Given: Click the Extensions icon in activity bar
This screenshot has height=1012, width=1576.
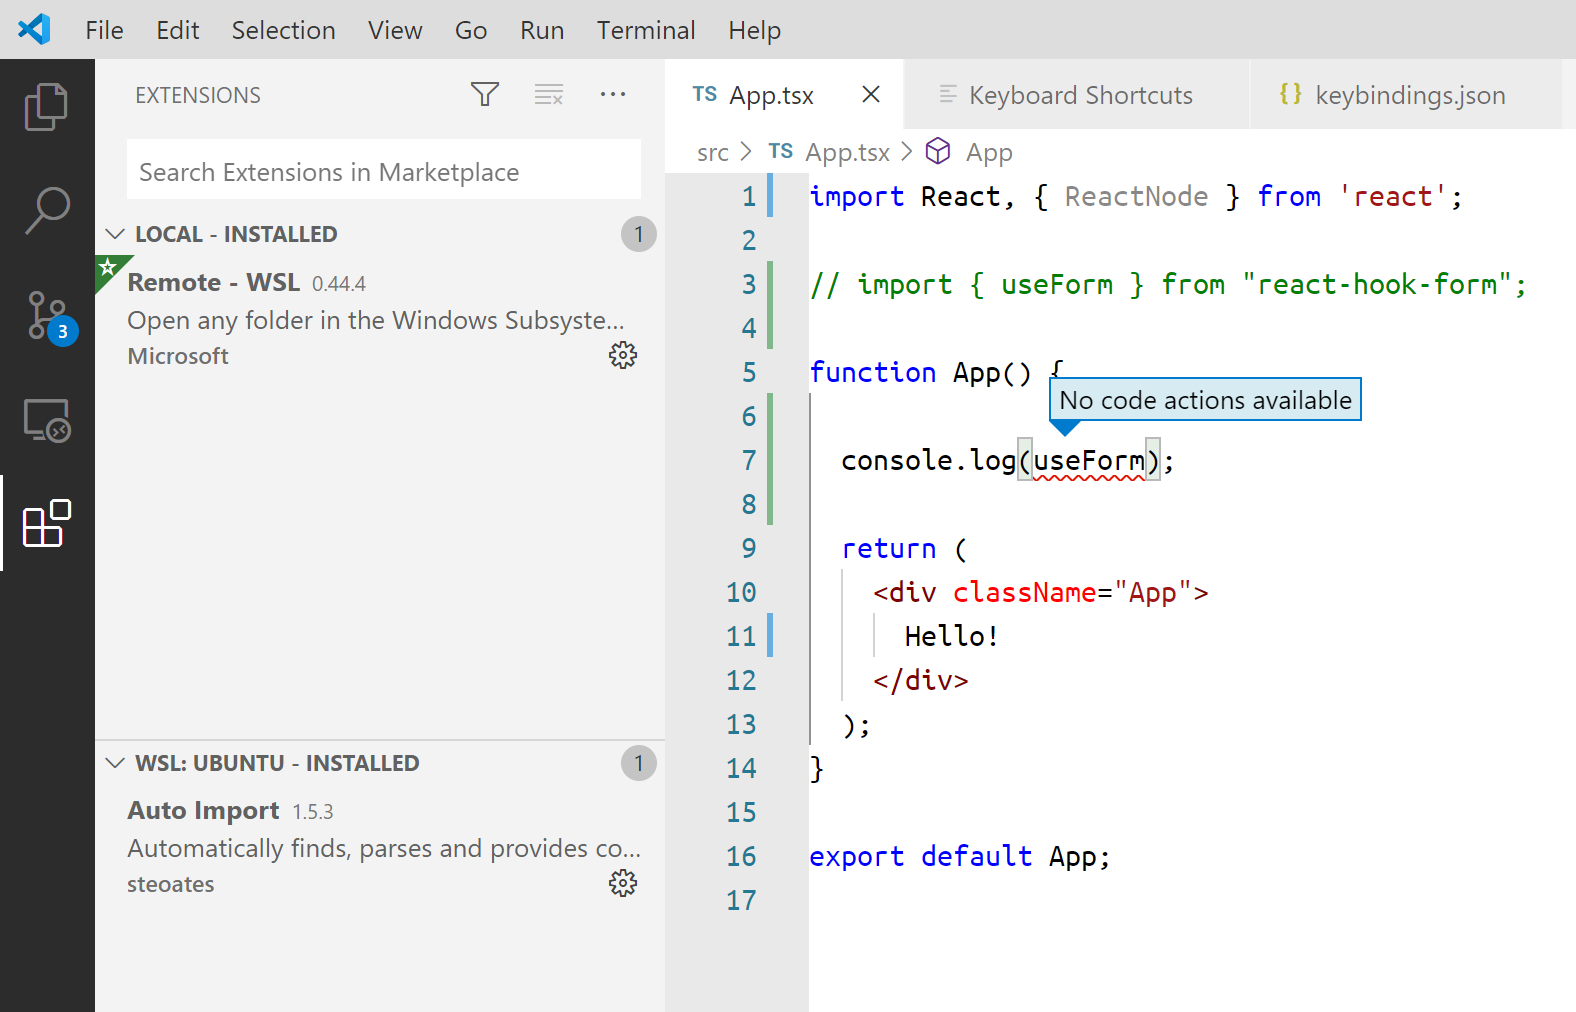Looking at the screenshot, I should (x=46, y=524).
